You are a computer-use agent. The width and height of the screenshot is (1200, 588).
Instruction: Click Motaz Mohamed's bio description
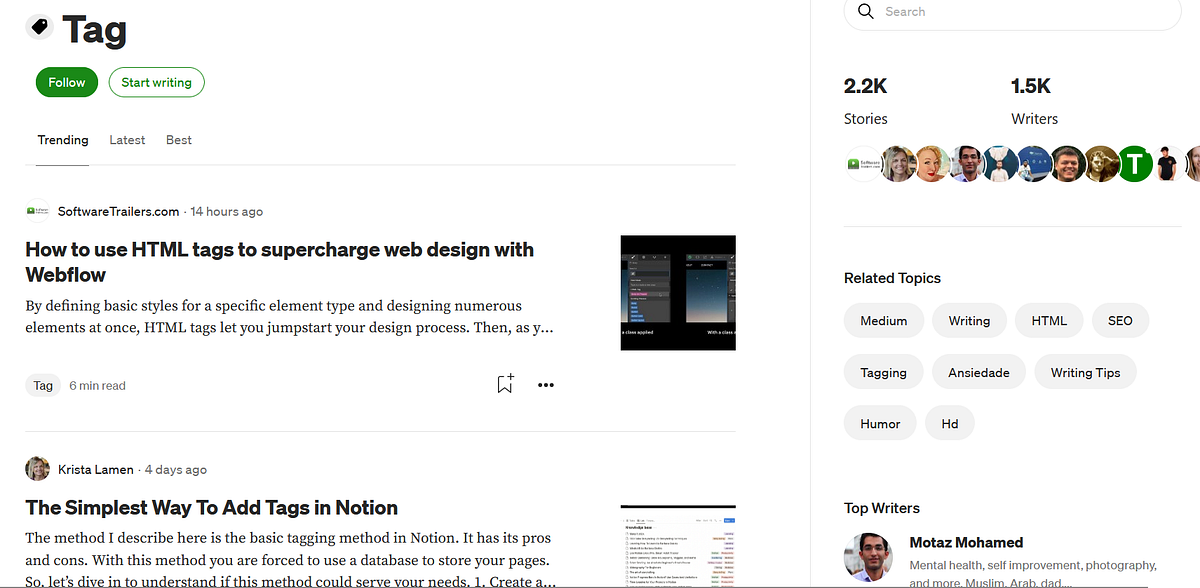pos(1033,573)
